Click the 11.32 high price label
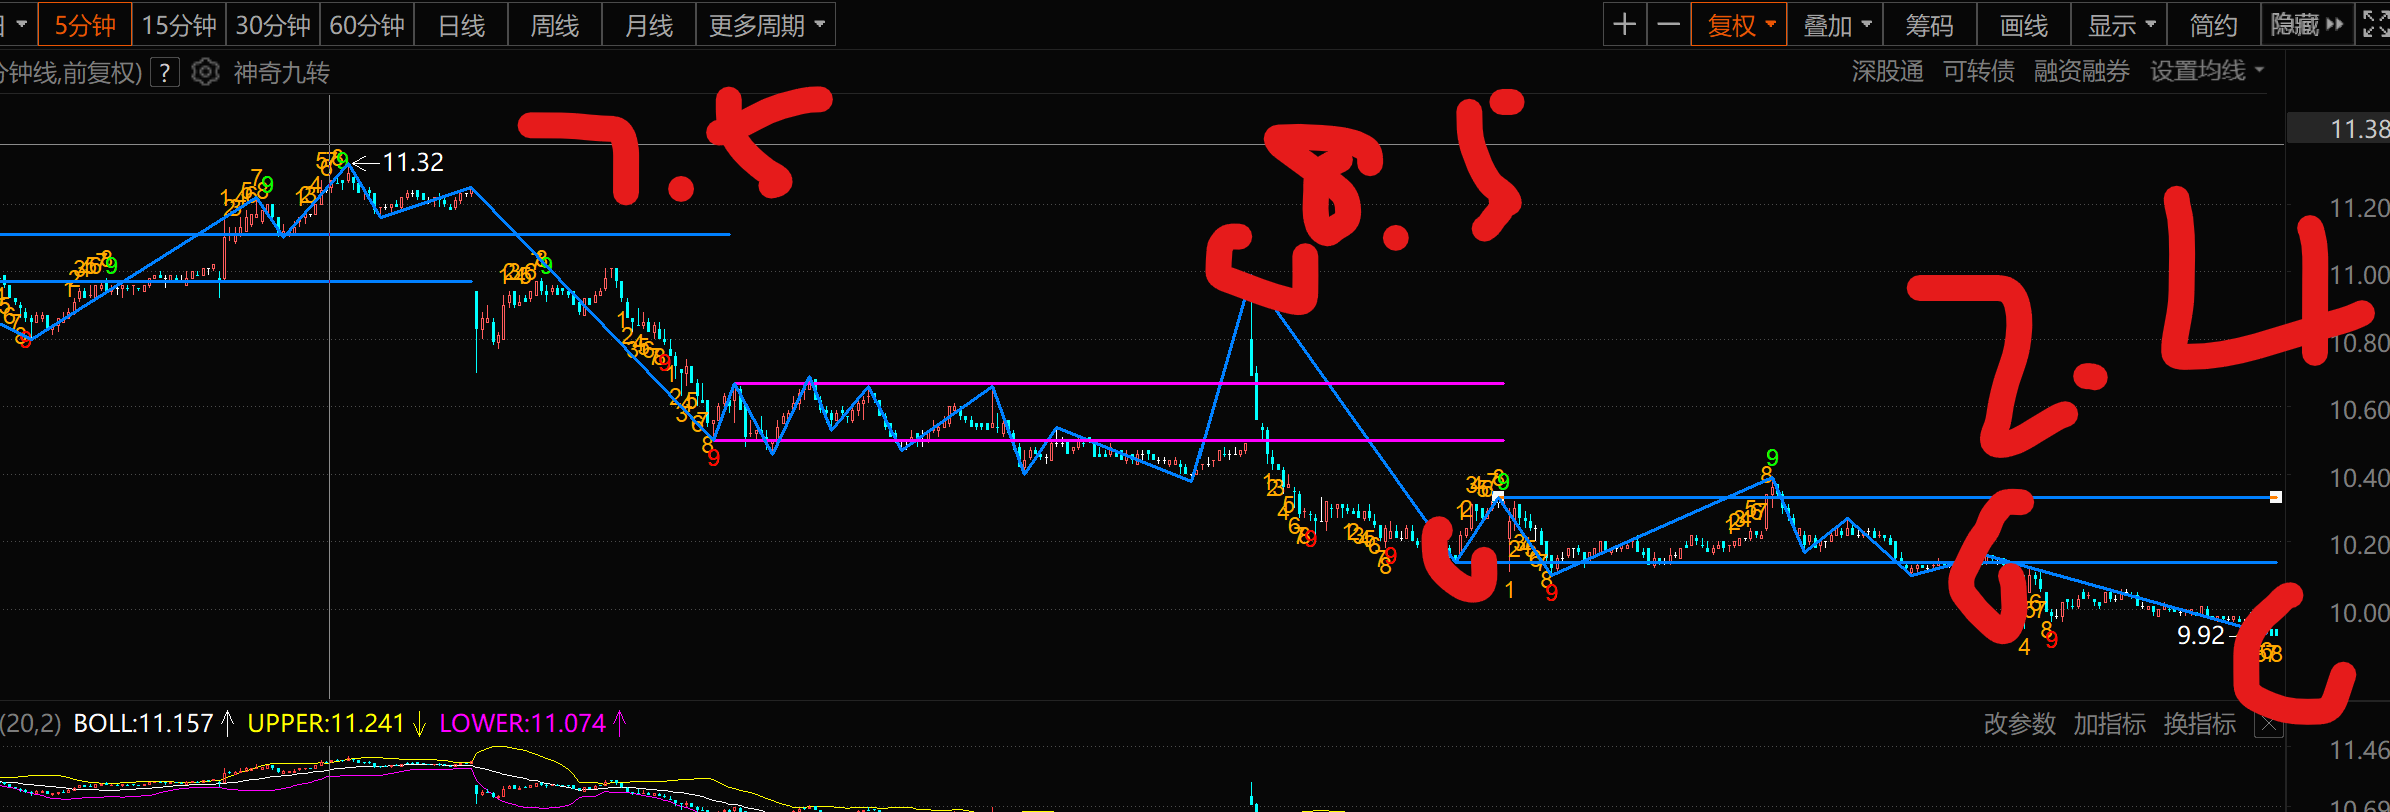 pyautogui.click(x=412, y=162)
